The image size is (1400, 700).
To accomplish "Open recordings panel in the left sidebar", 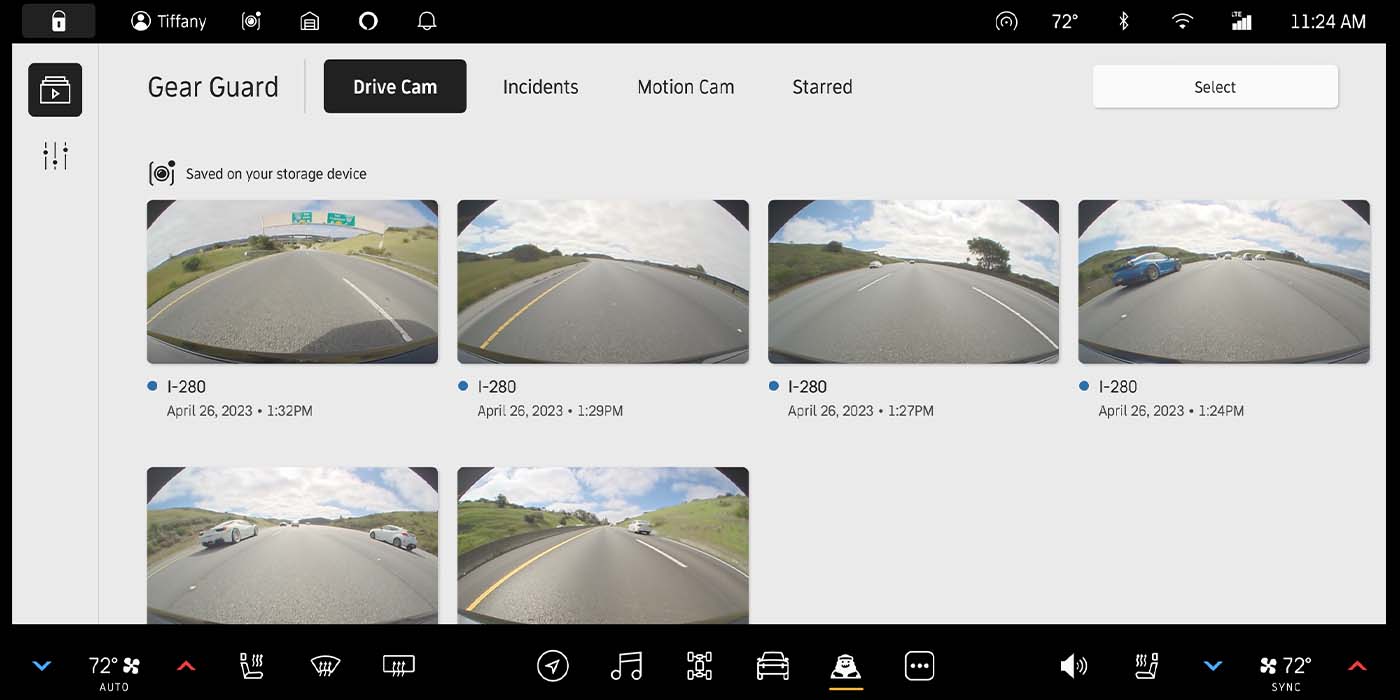I will click(55, 89).
